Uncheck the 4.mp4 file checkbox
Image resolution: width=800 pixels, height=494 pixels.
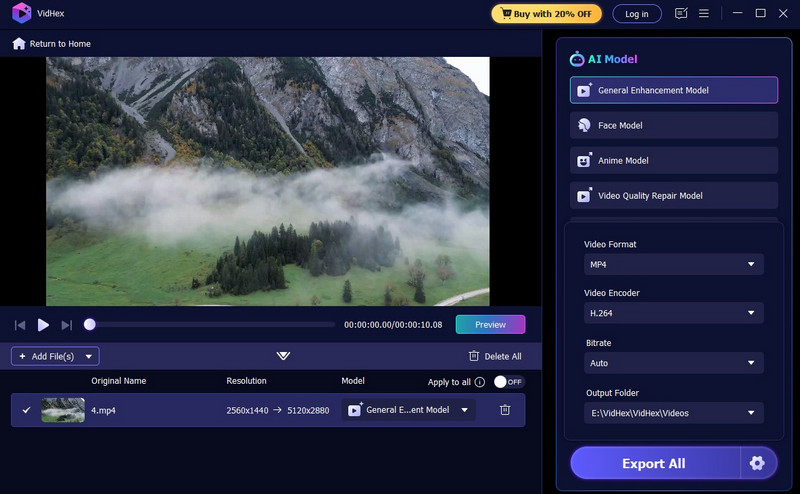(27, 410)
